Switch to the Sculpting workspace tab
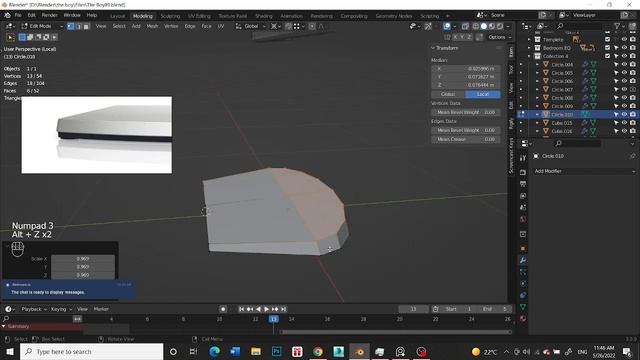640x360 pixels. click(x=170, y=16)
